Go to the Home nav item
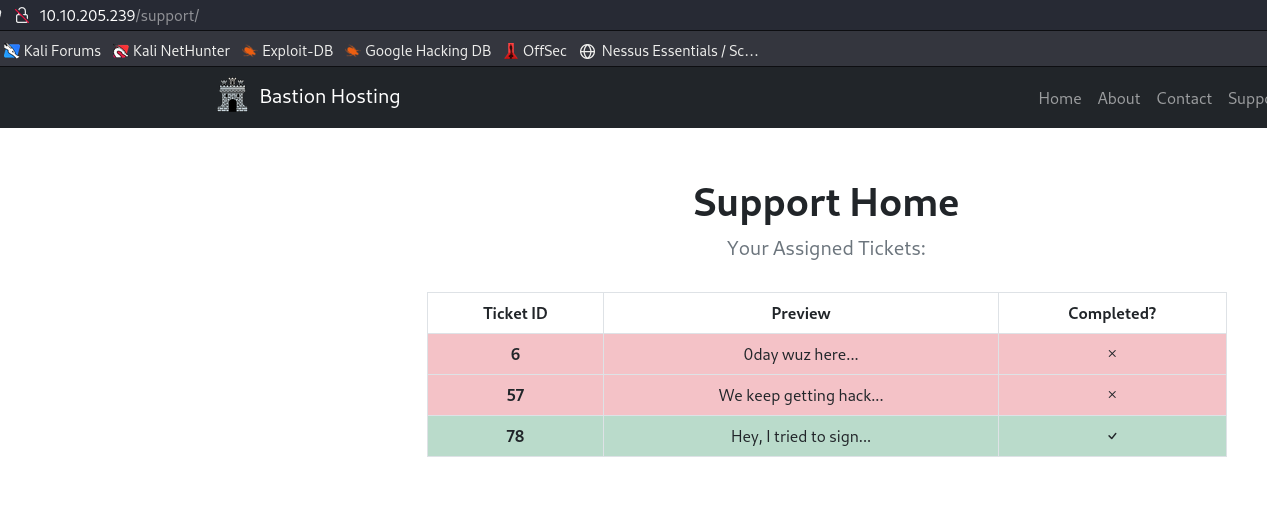This screenshot has height=524, width=1267. (1060, 98)
